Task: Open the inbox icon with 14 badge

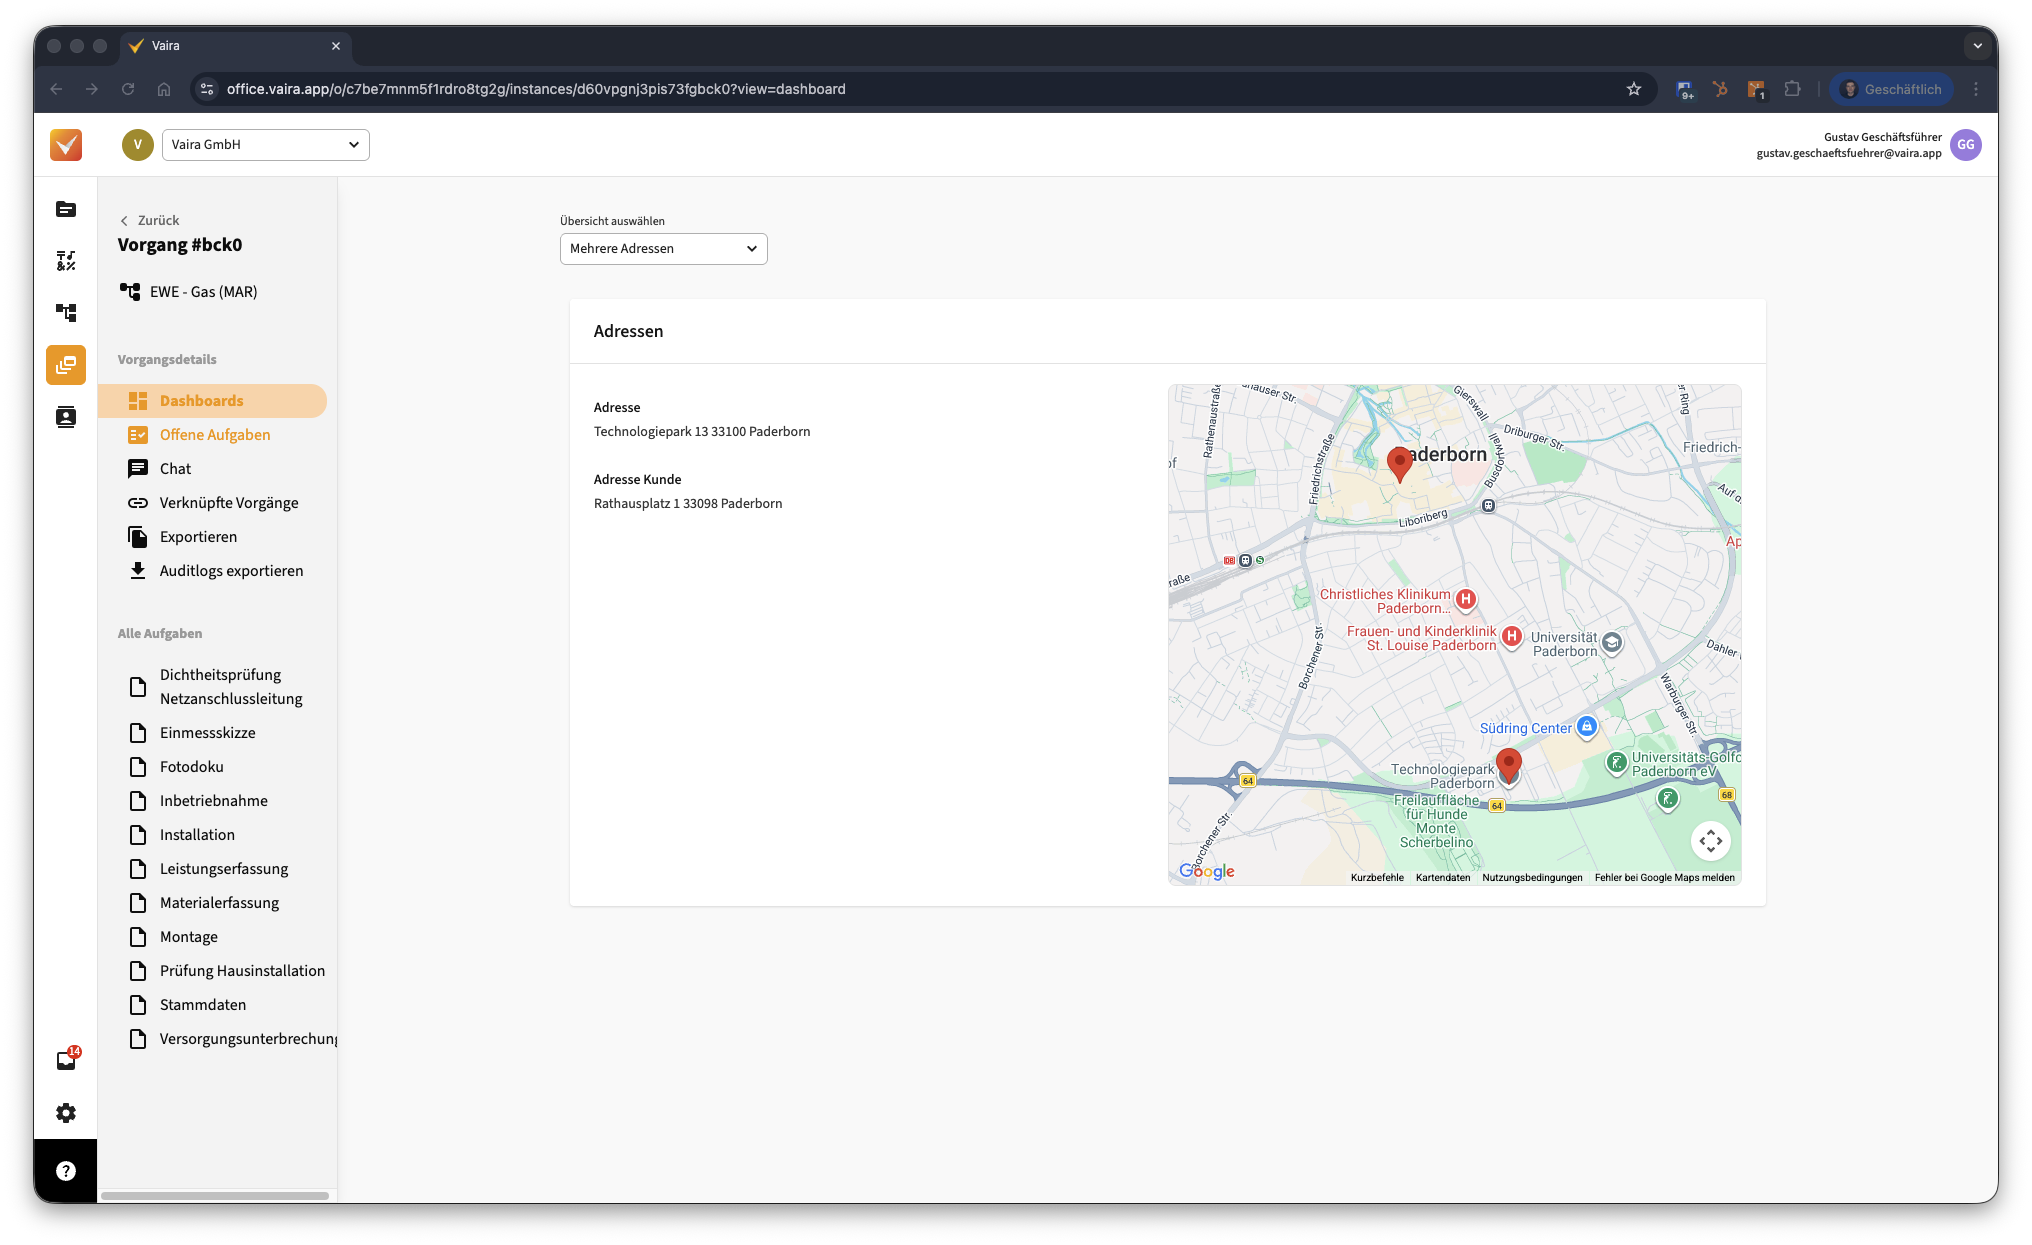Action: [66, 1061]
